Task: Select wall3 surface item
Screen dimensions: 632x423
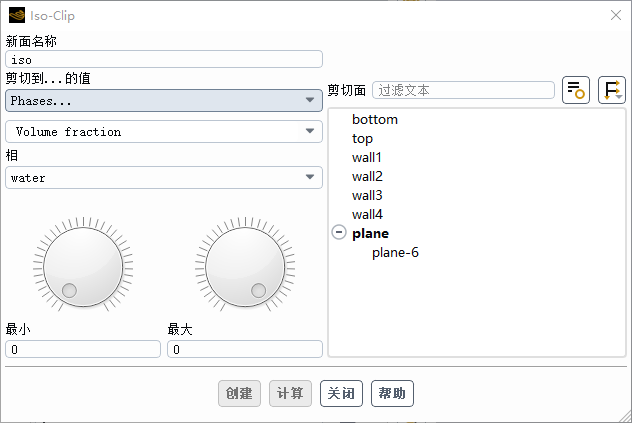Action: tap(367, 195)
